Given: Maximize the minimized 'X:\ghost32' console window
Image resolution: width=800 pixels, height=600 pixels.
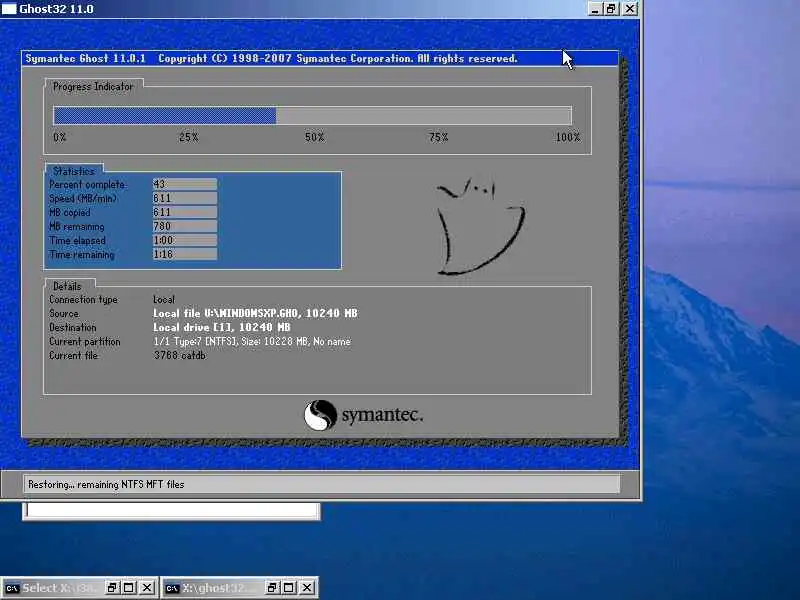Looking at the screenshot, I should (x=289, y=588).
